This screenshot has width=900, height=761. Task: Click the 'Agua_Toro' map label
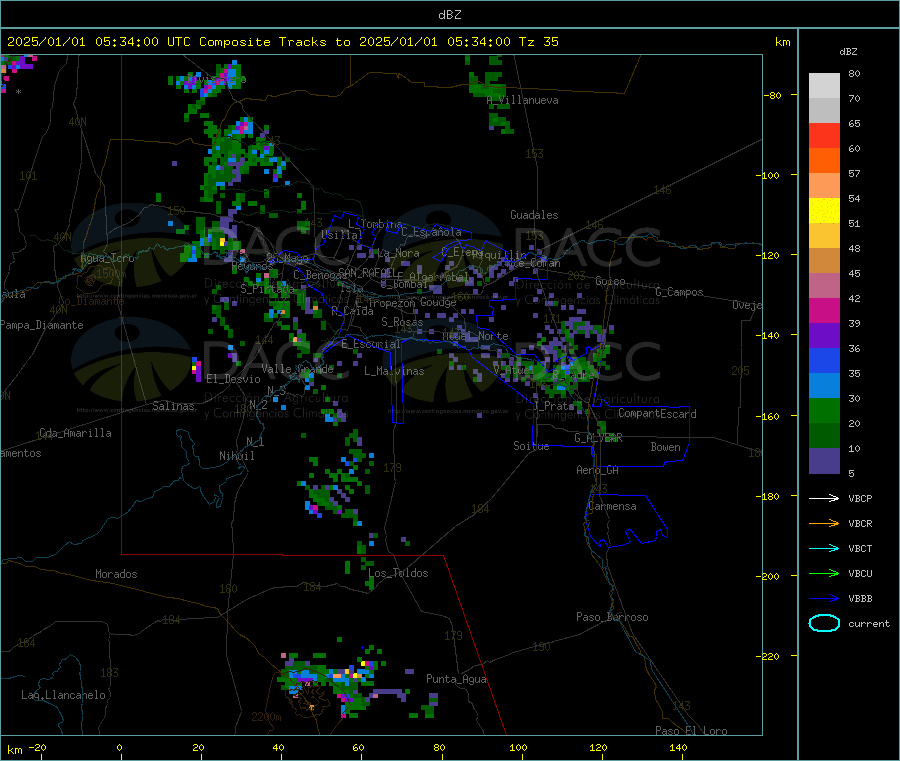(x=107, y=258)
